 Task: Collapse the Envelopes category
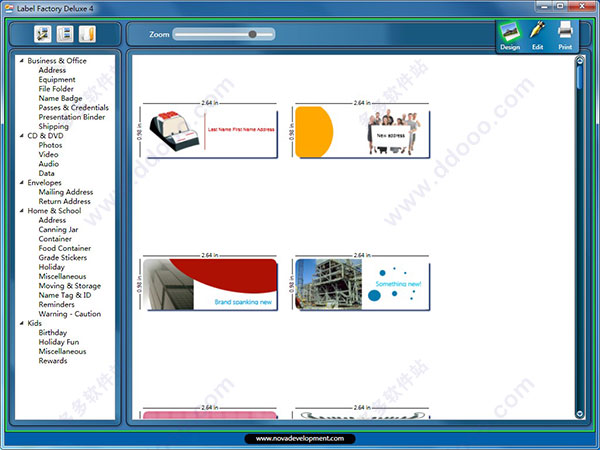point(22,183)
